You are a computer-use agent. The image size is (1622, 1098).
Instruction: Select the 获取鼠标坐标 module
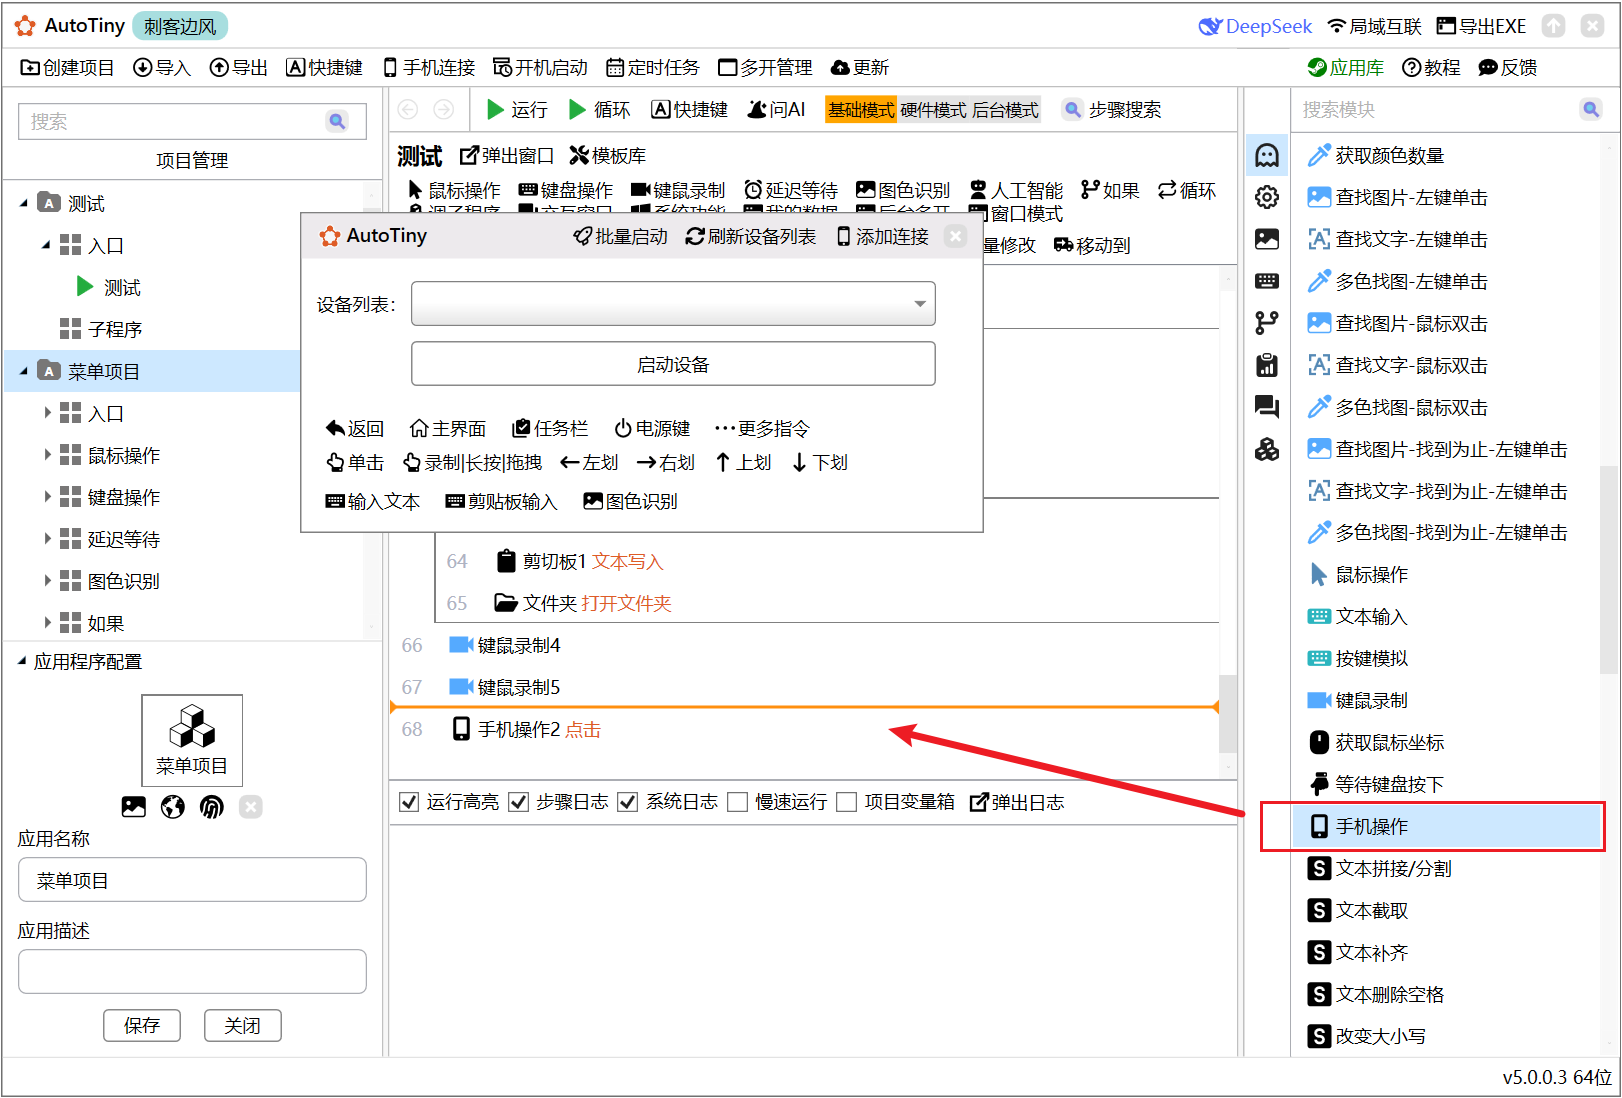[x=1376, y=742]
